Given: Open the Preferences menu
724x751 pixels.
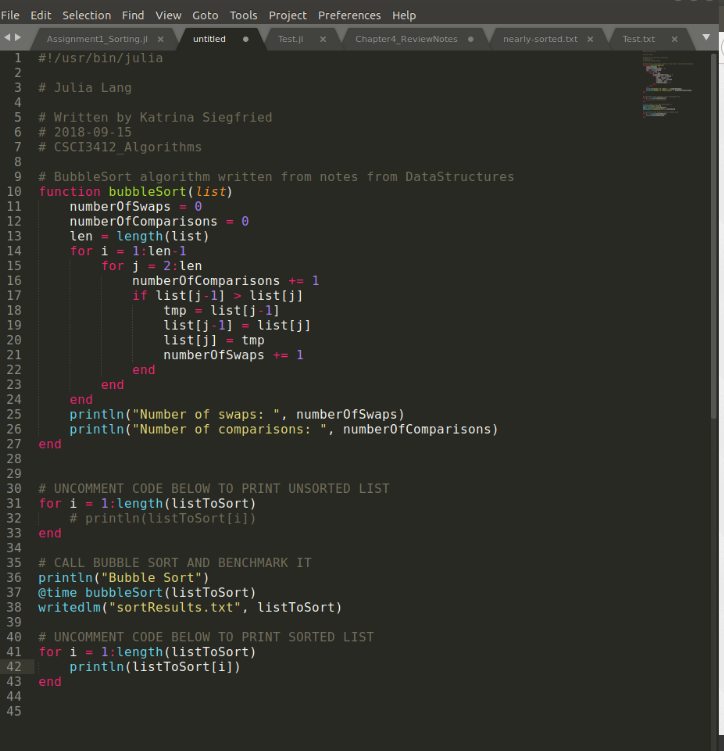Looking at the screenshot, I should click(350, 15).
